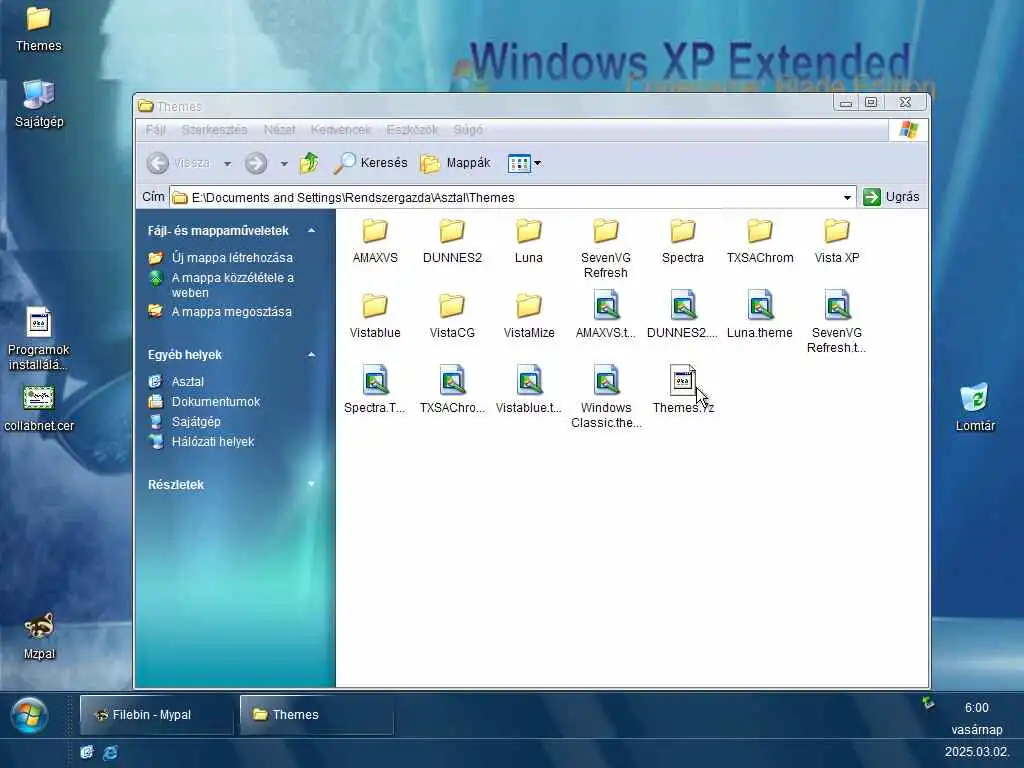Click the Forward arrow button
The height and width of the screenshot is (768, 1024).
256,163
